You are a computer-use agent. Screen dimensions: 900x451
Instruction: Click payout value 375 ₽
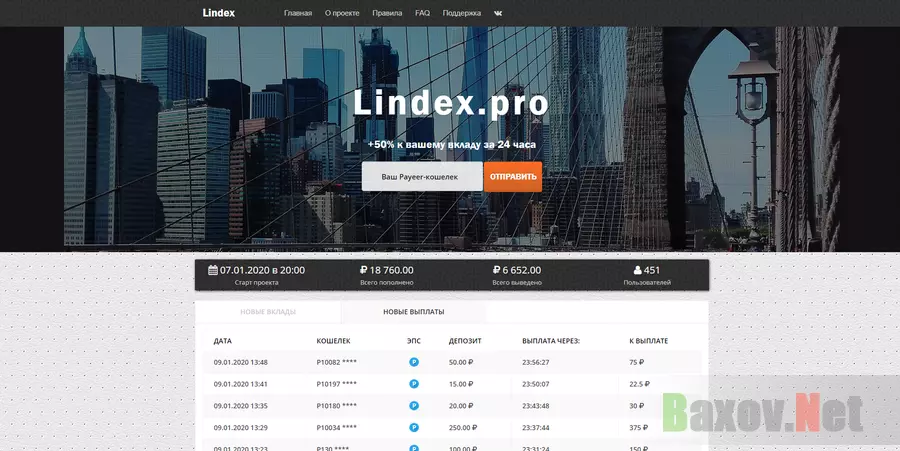pos(638,427)
